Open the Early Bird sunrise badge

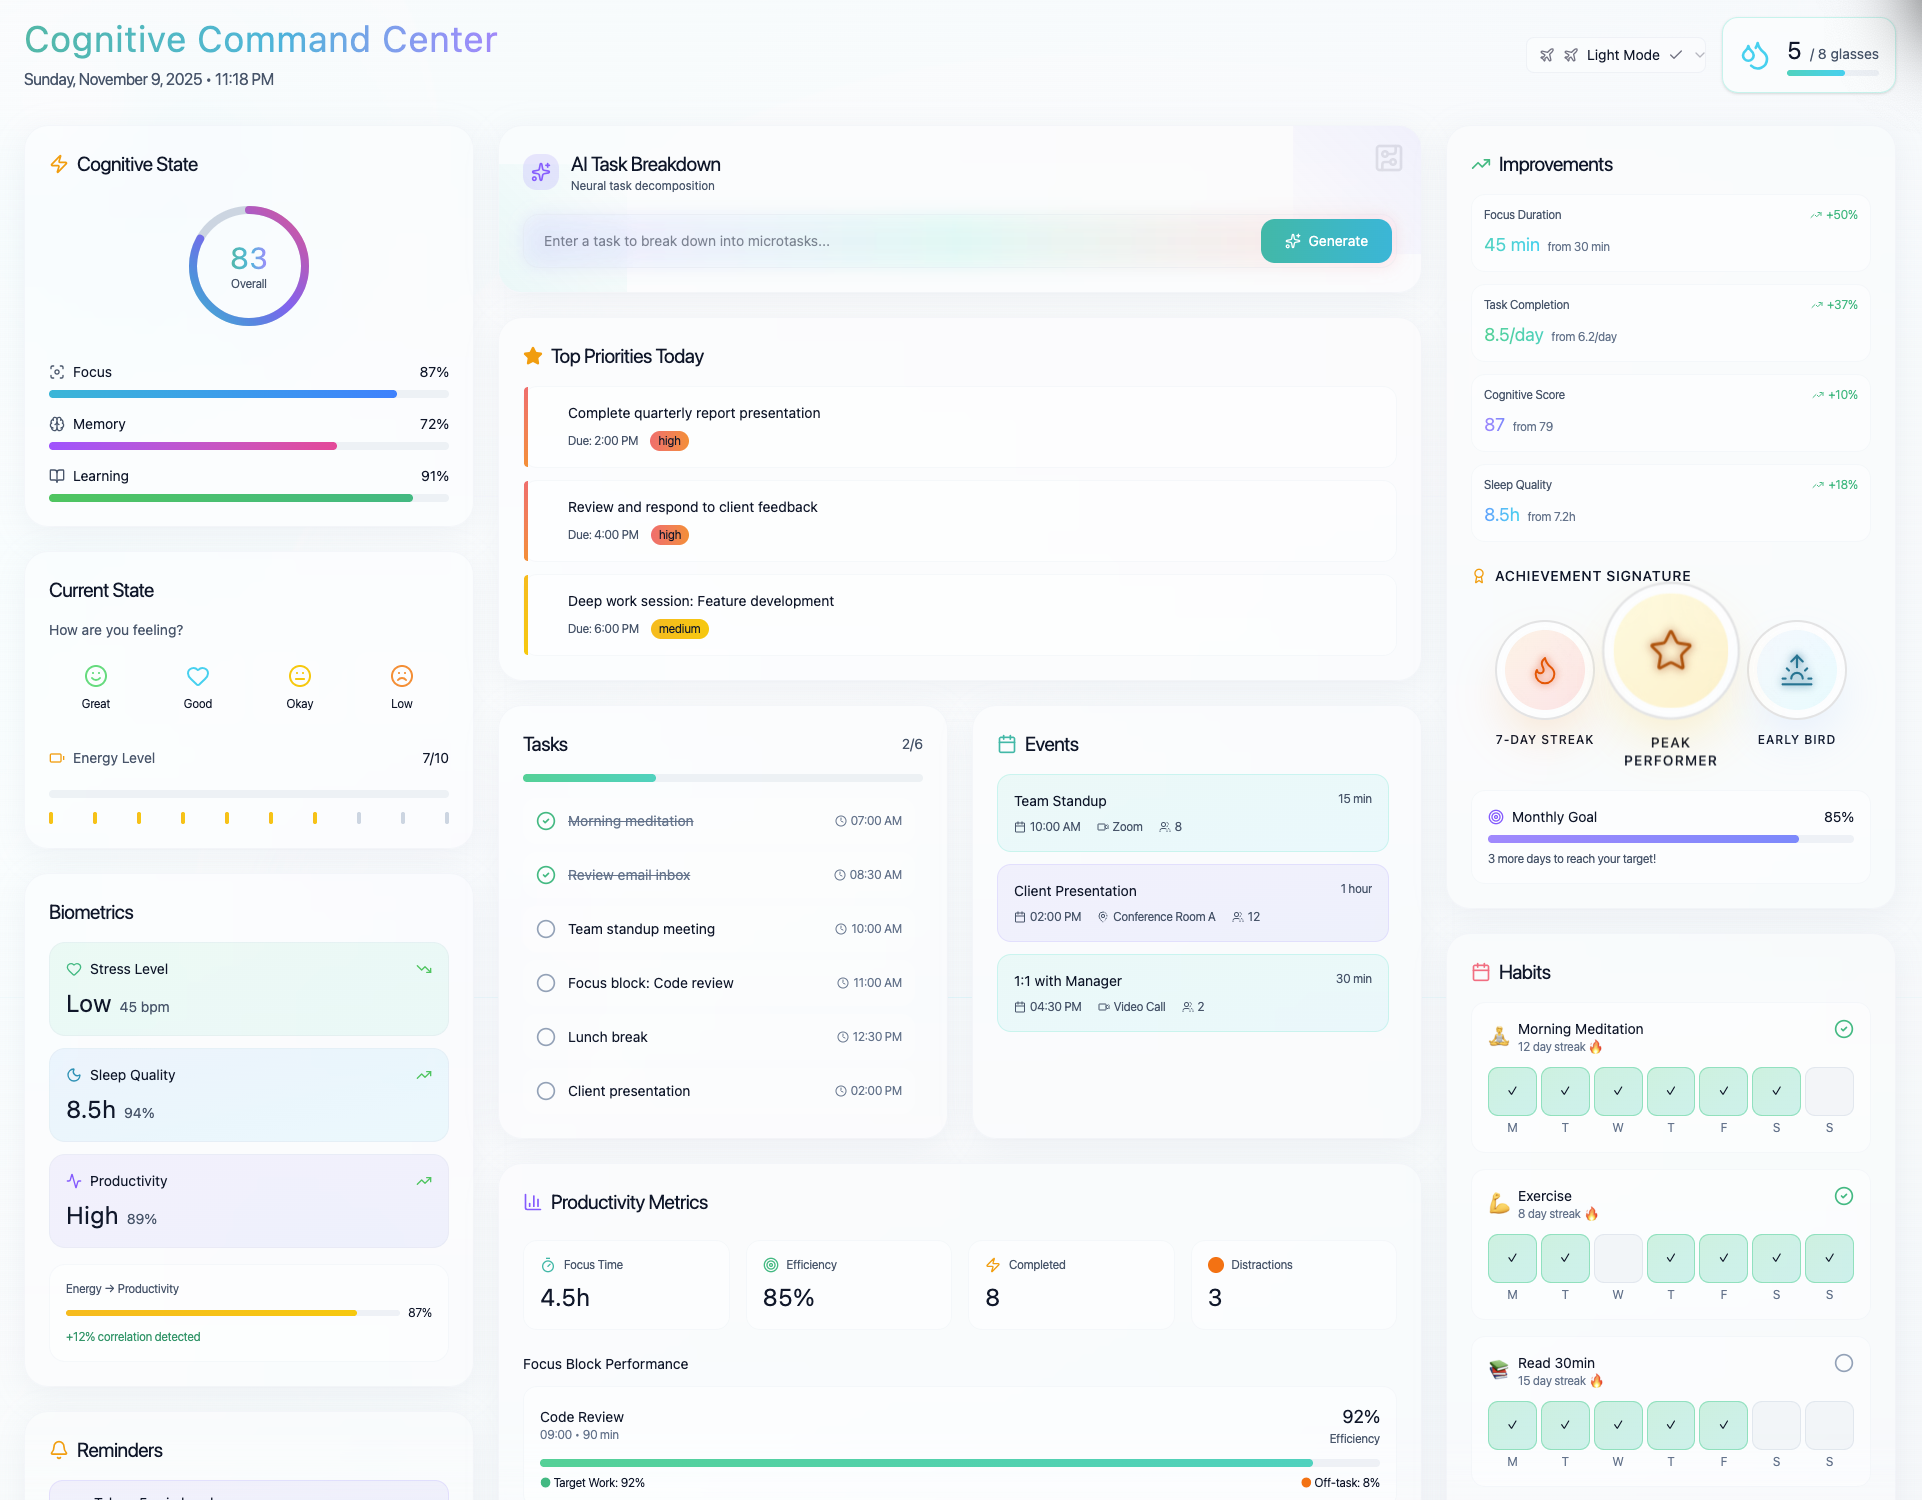coord(1796,670)
